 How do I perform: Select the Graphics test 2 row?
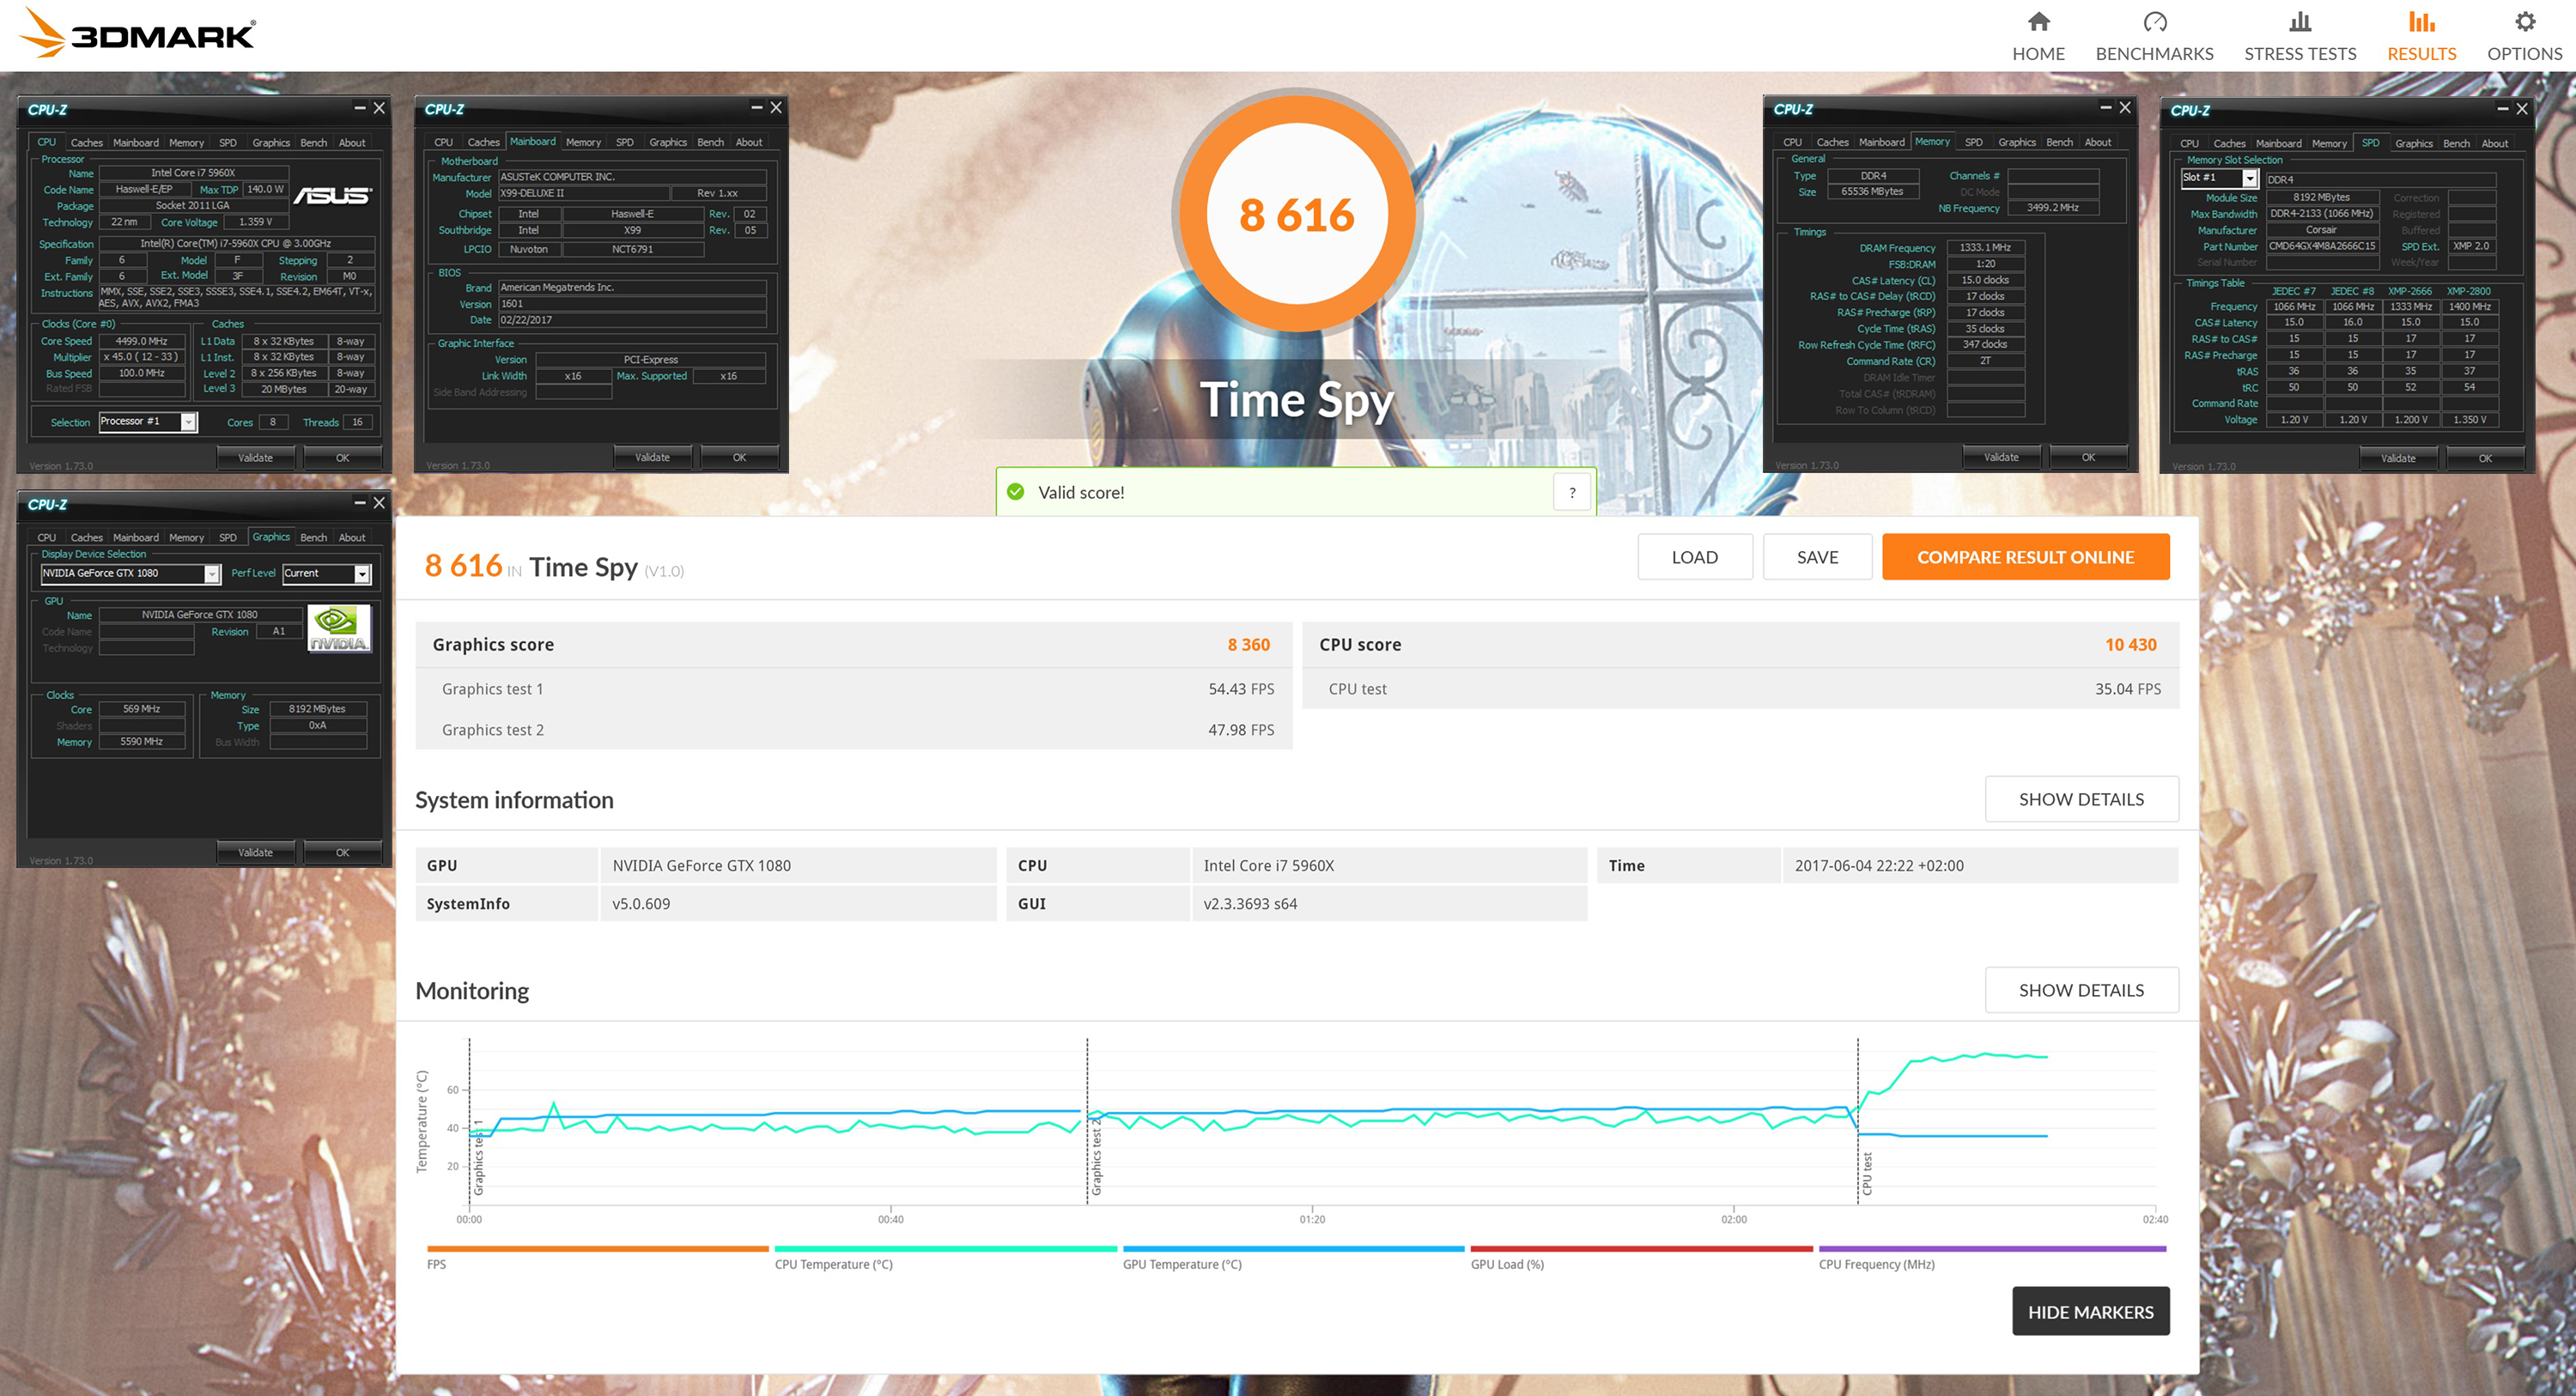(854, 730)
